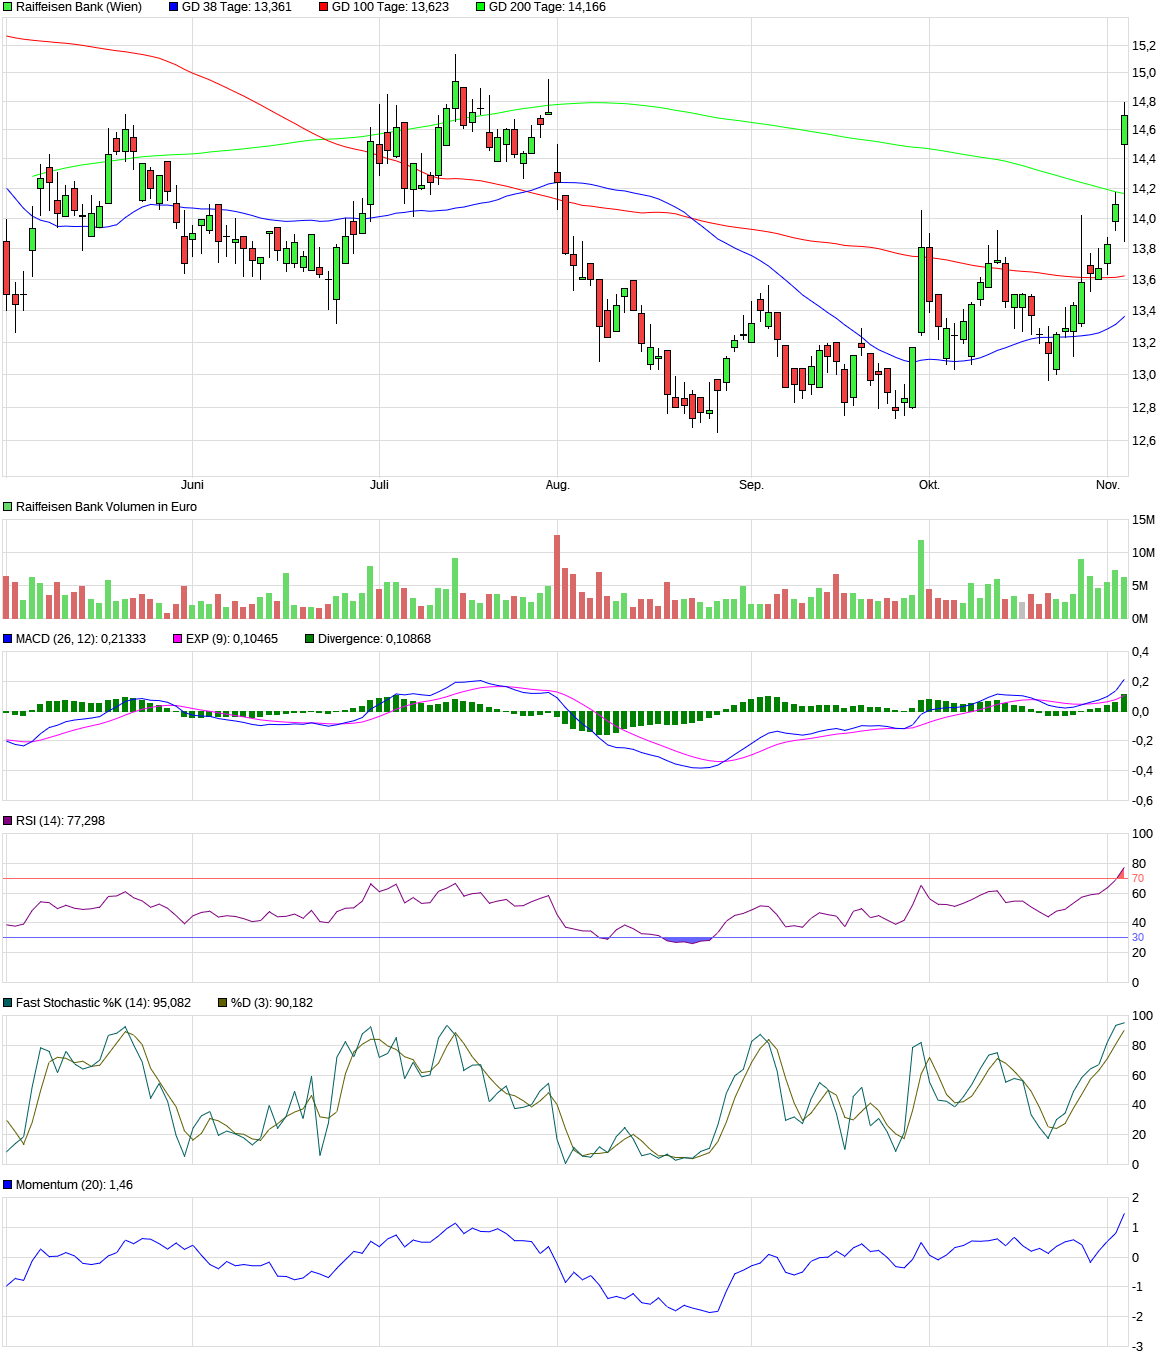This screenshot has width=1175, height=1358.
Task: Select the Momentum (20) legend icon
Action: [x=7, y=1183]
